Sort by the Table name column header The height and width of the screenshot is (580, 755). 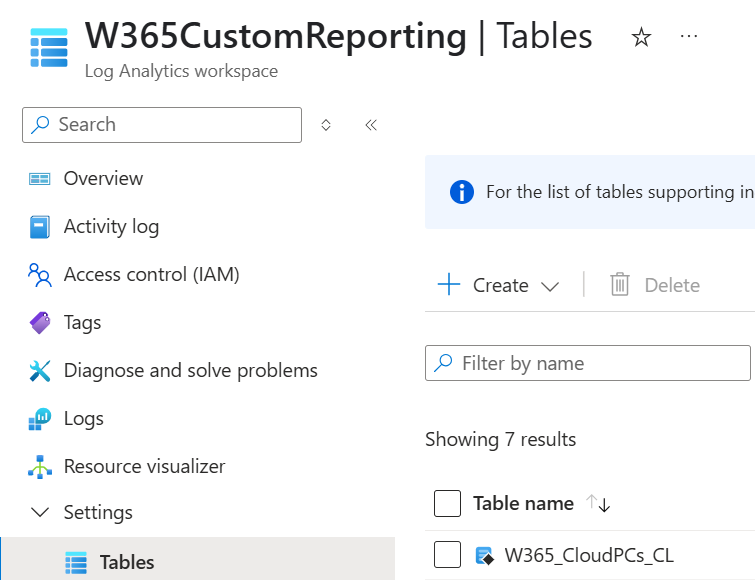(x=523, y=503)
